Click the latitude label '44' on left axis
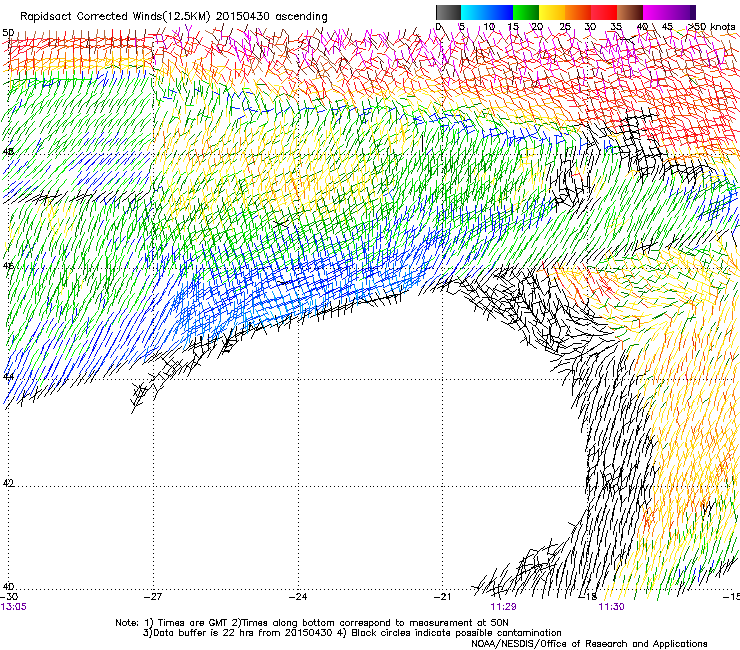This screenshot has width=740, height=650. click(8, 377)
